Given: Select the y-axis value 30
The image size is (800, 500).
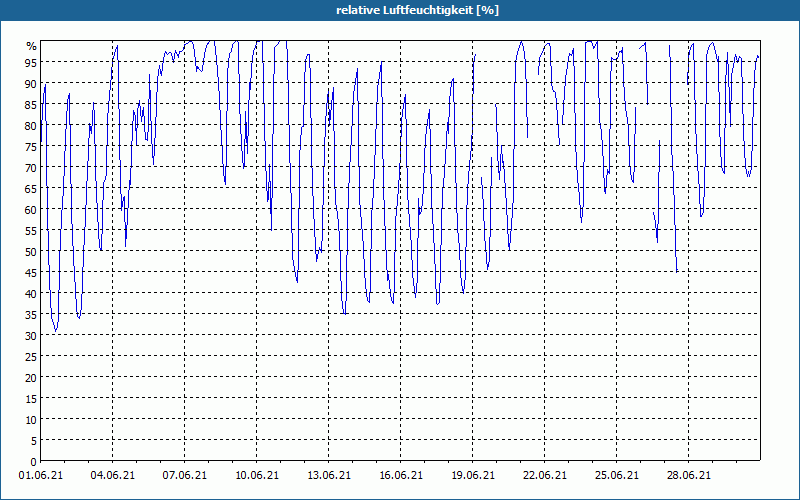Looking at the screenshot, I should (31, 336).
